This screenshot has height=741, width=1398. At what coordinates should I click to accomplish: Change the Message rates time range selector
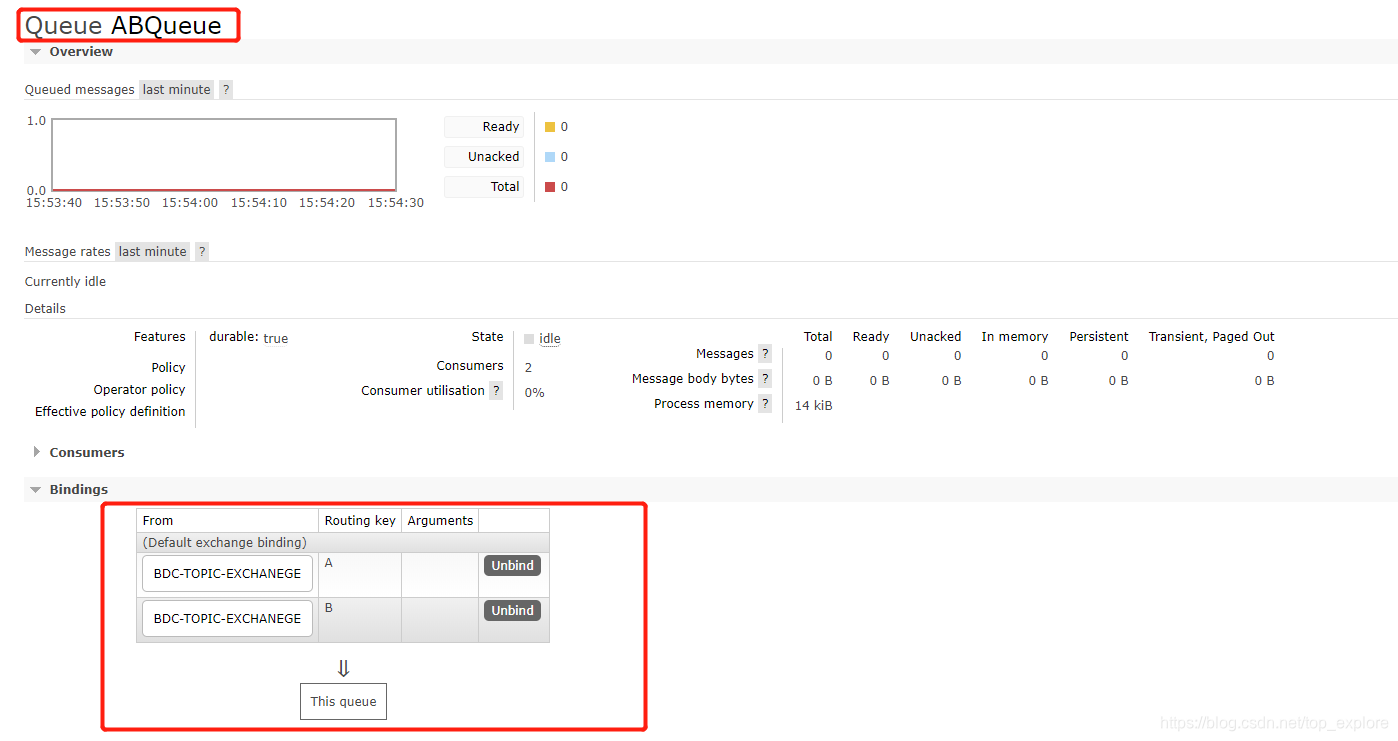coord(152,251)
